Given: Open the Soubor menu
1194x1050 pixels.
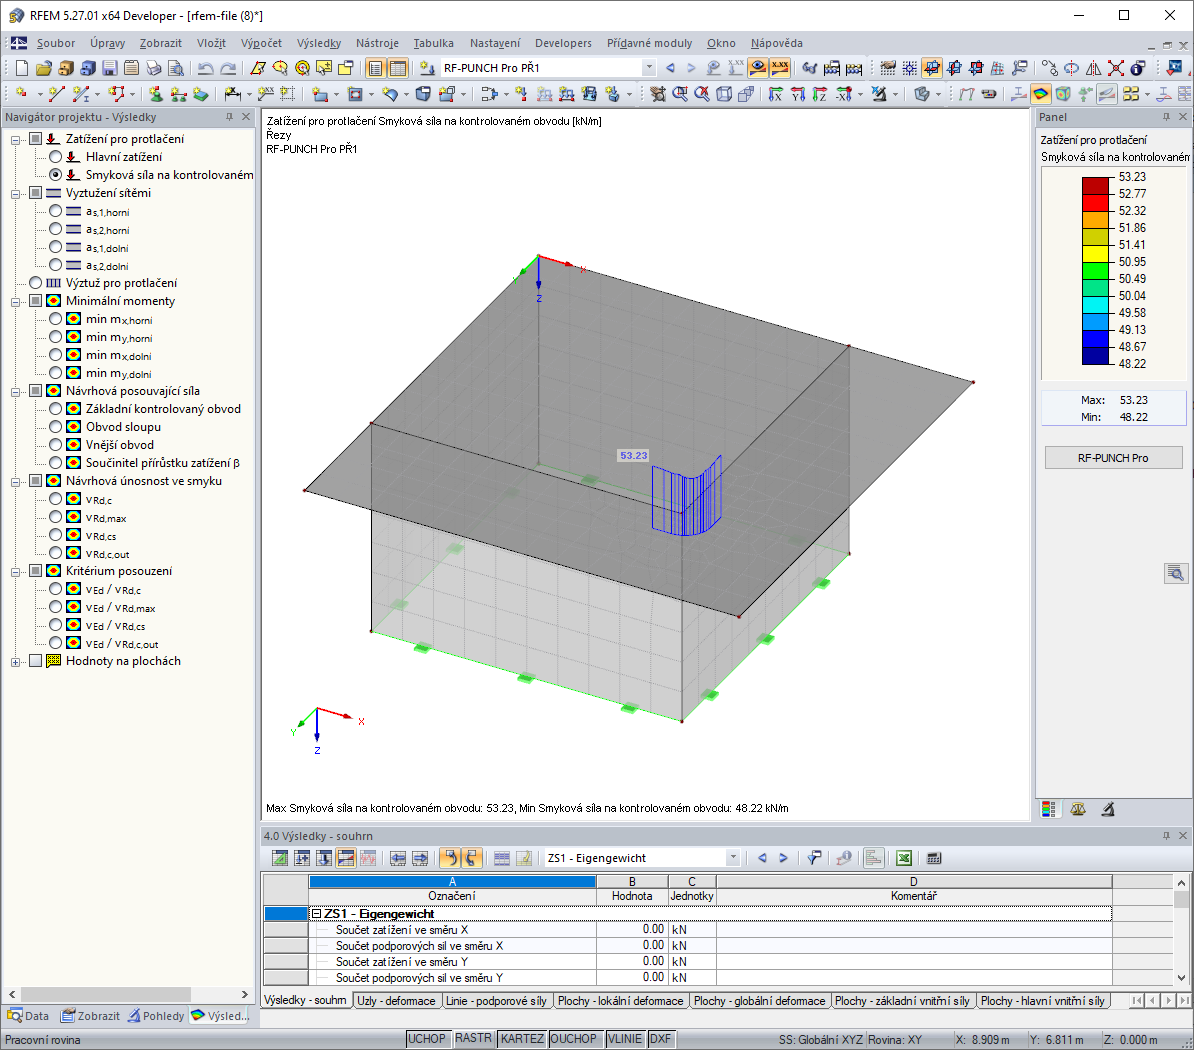Looking at the screenshot, I should point(56,43).
